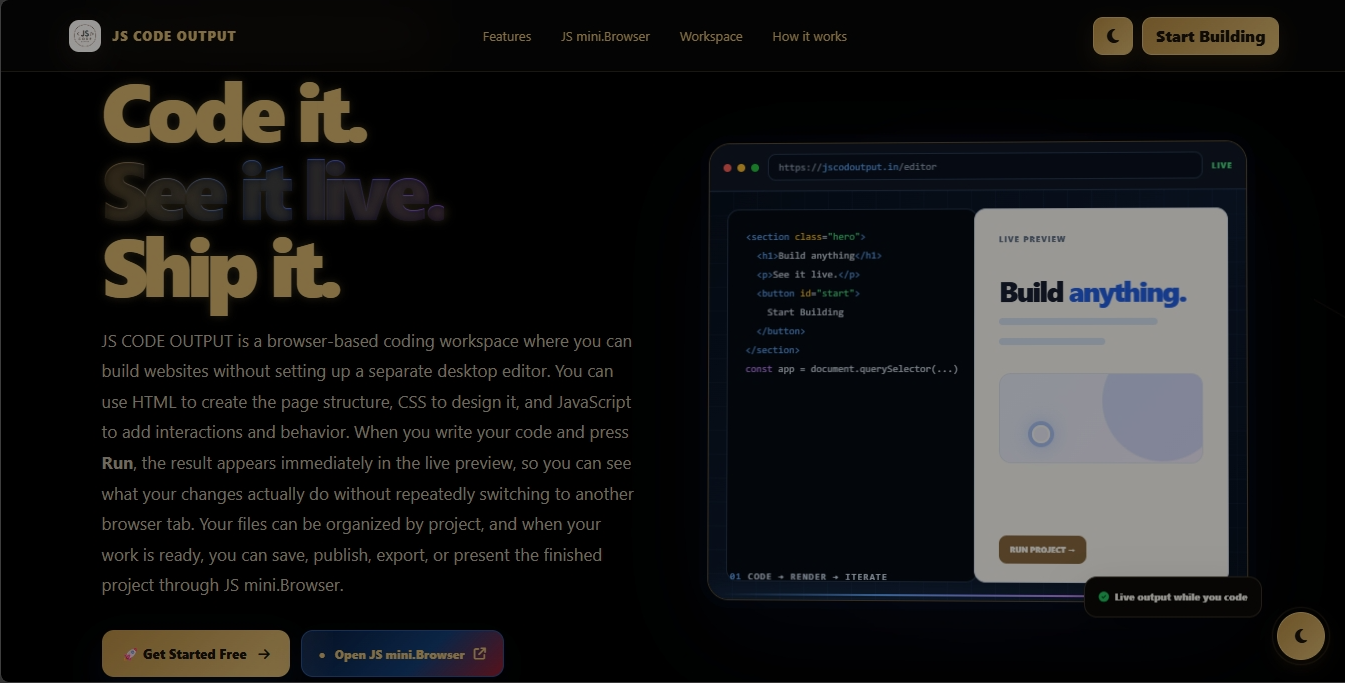Click the bold word Run in description
The image size is (1345, 683).
click(x=117, y=463)
